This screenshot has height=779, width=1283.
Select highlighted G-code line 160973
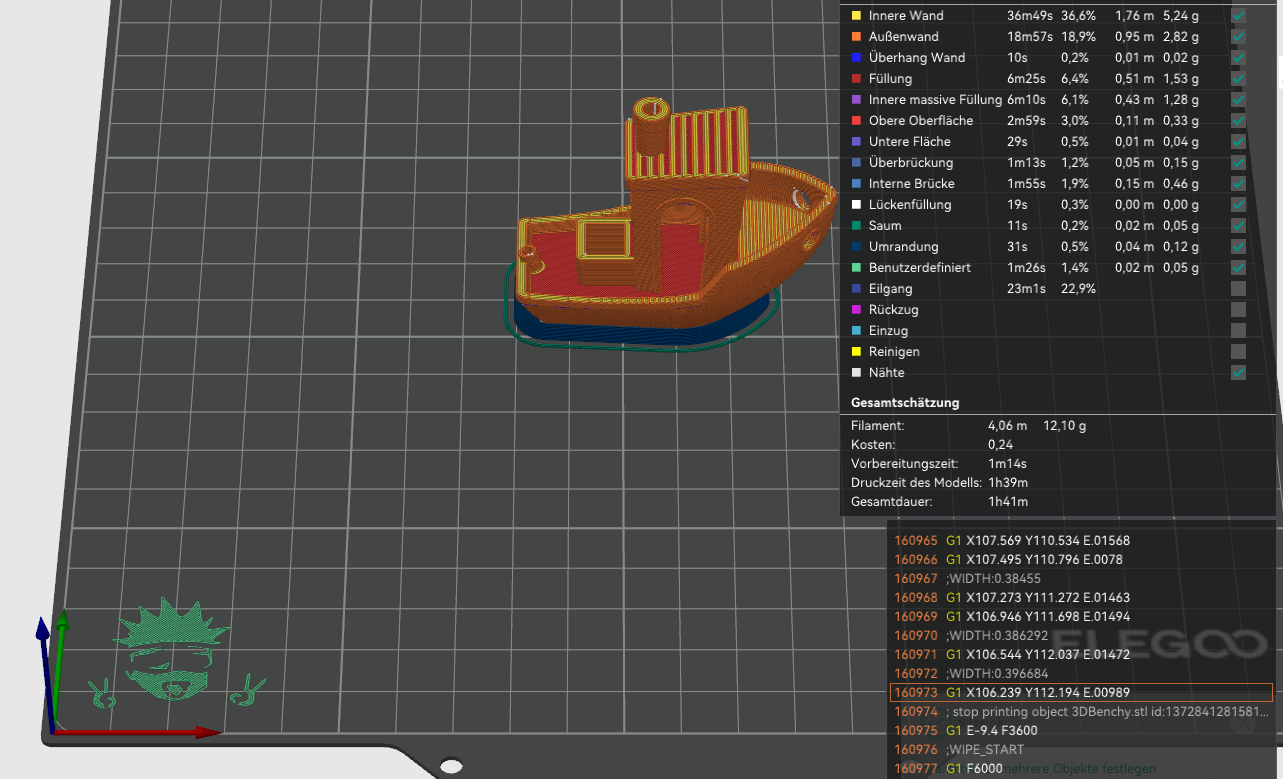1081,693
